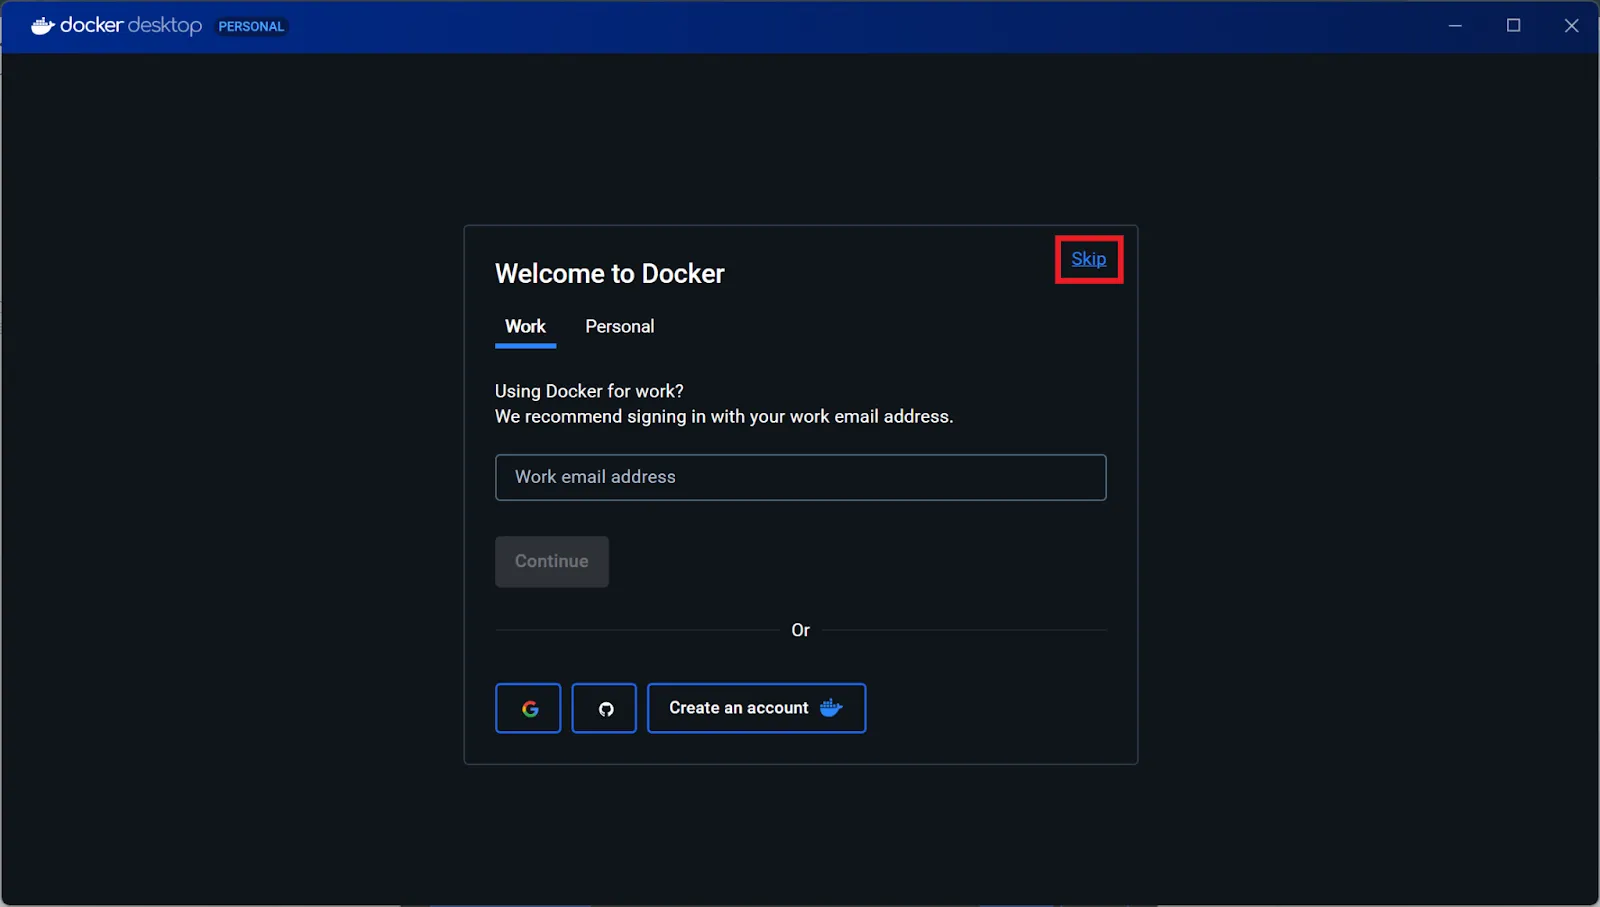The height and width of the screenshot is (907, 1600).
Task: Open the Personal sign-in section
Action: (619, 326)
